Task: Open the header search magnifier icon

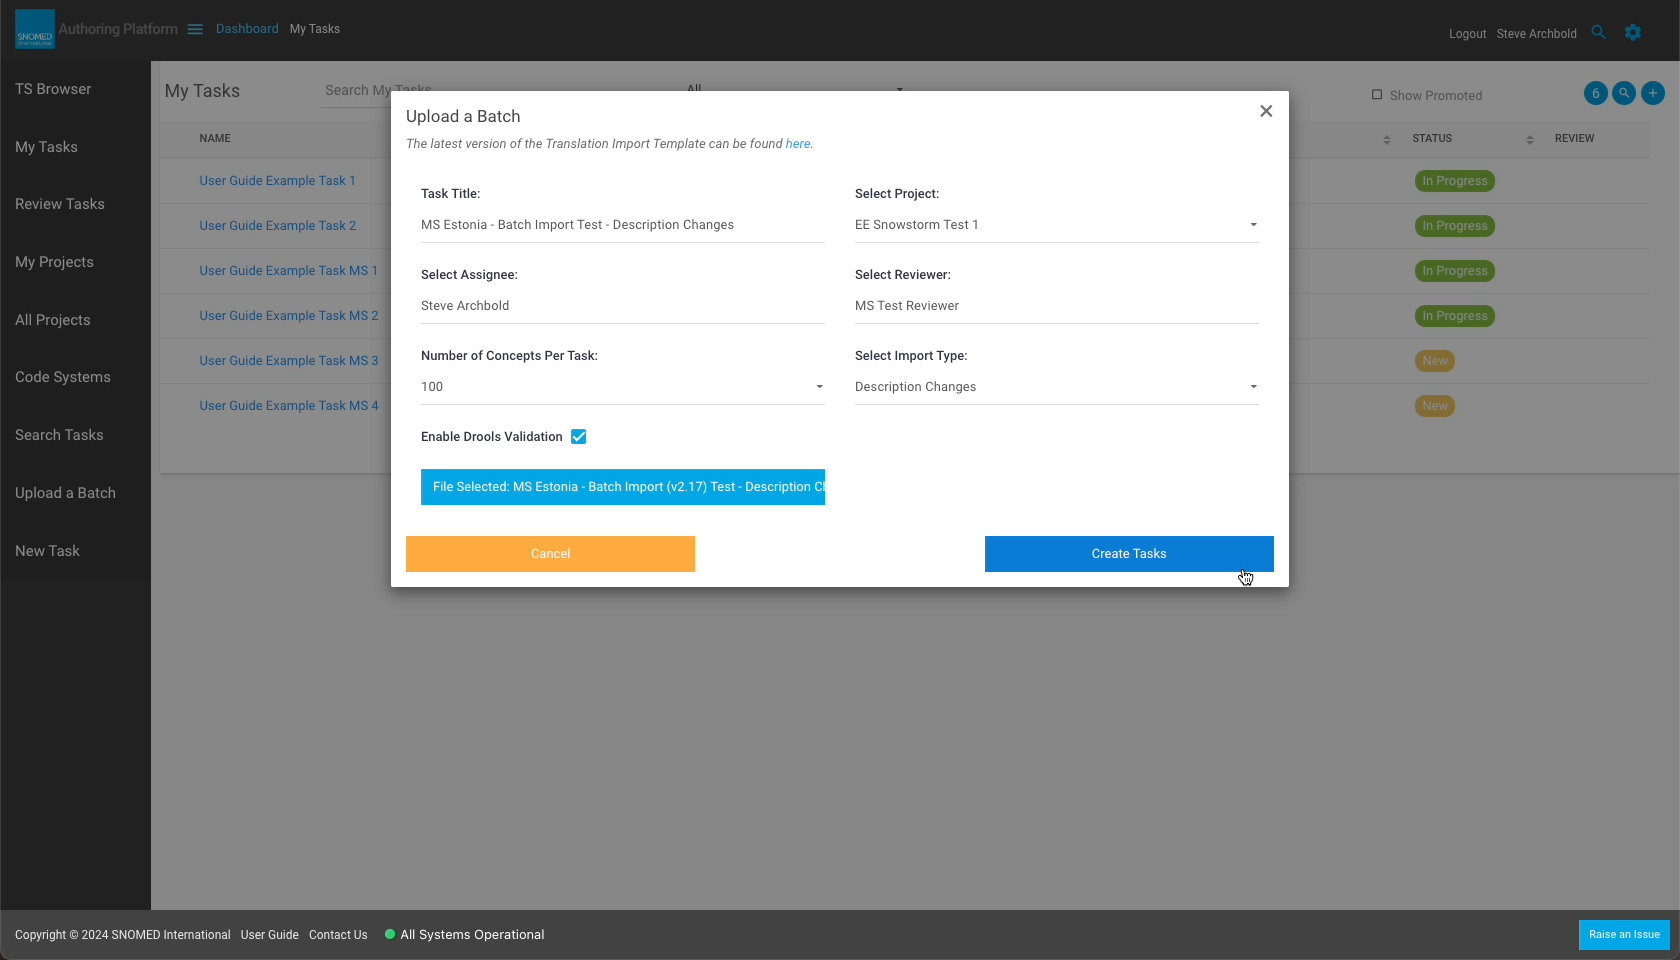Action: click(x=1598, y=32)
